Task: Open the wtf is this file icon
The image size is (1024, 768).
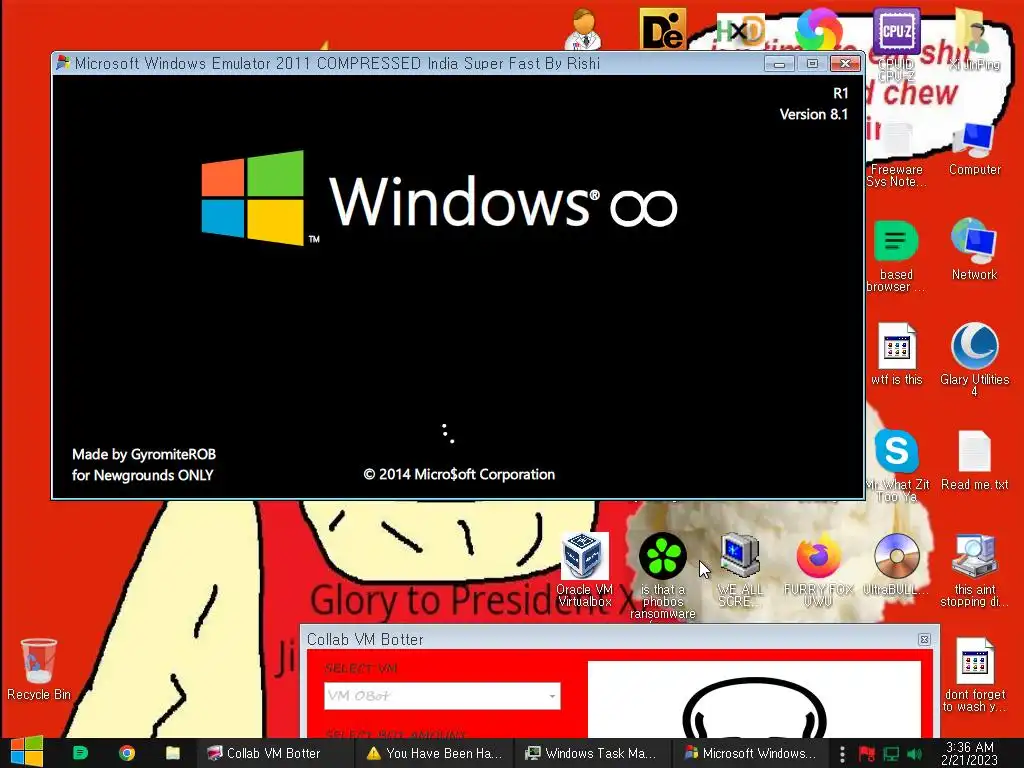Action: pyautogui.click(x=897, y=353)
